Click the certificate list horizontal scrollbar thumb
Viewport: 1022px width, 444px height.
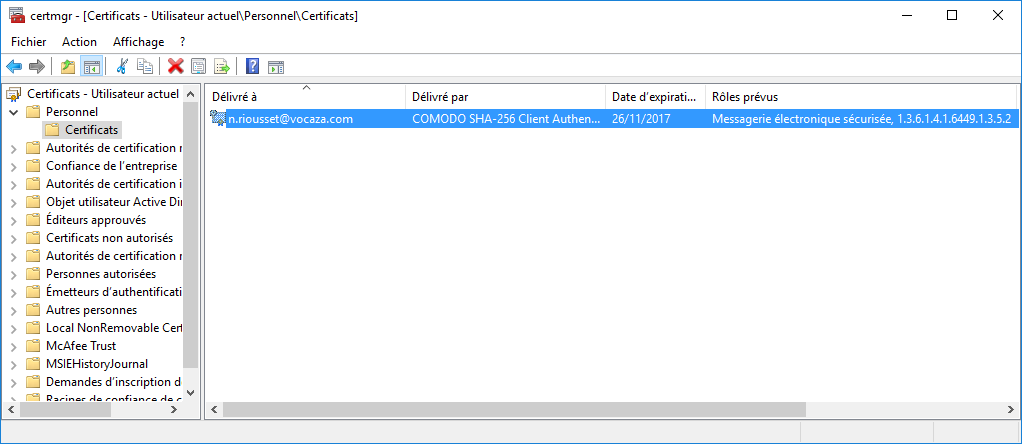coord(514,409)
